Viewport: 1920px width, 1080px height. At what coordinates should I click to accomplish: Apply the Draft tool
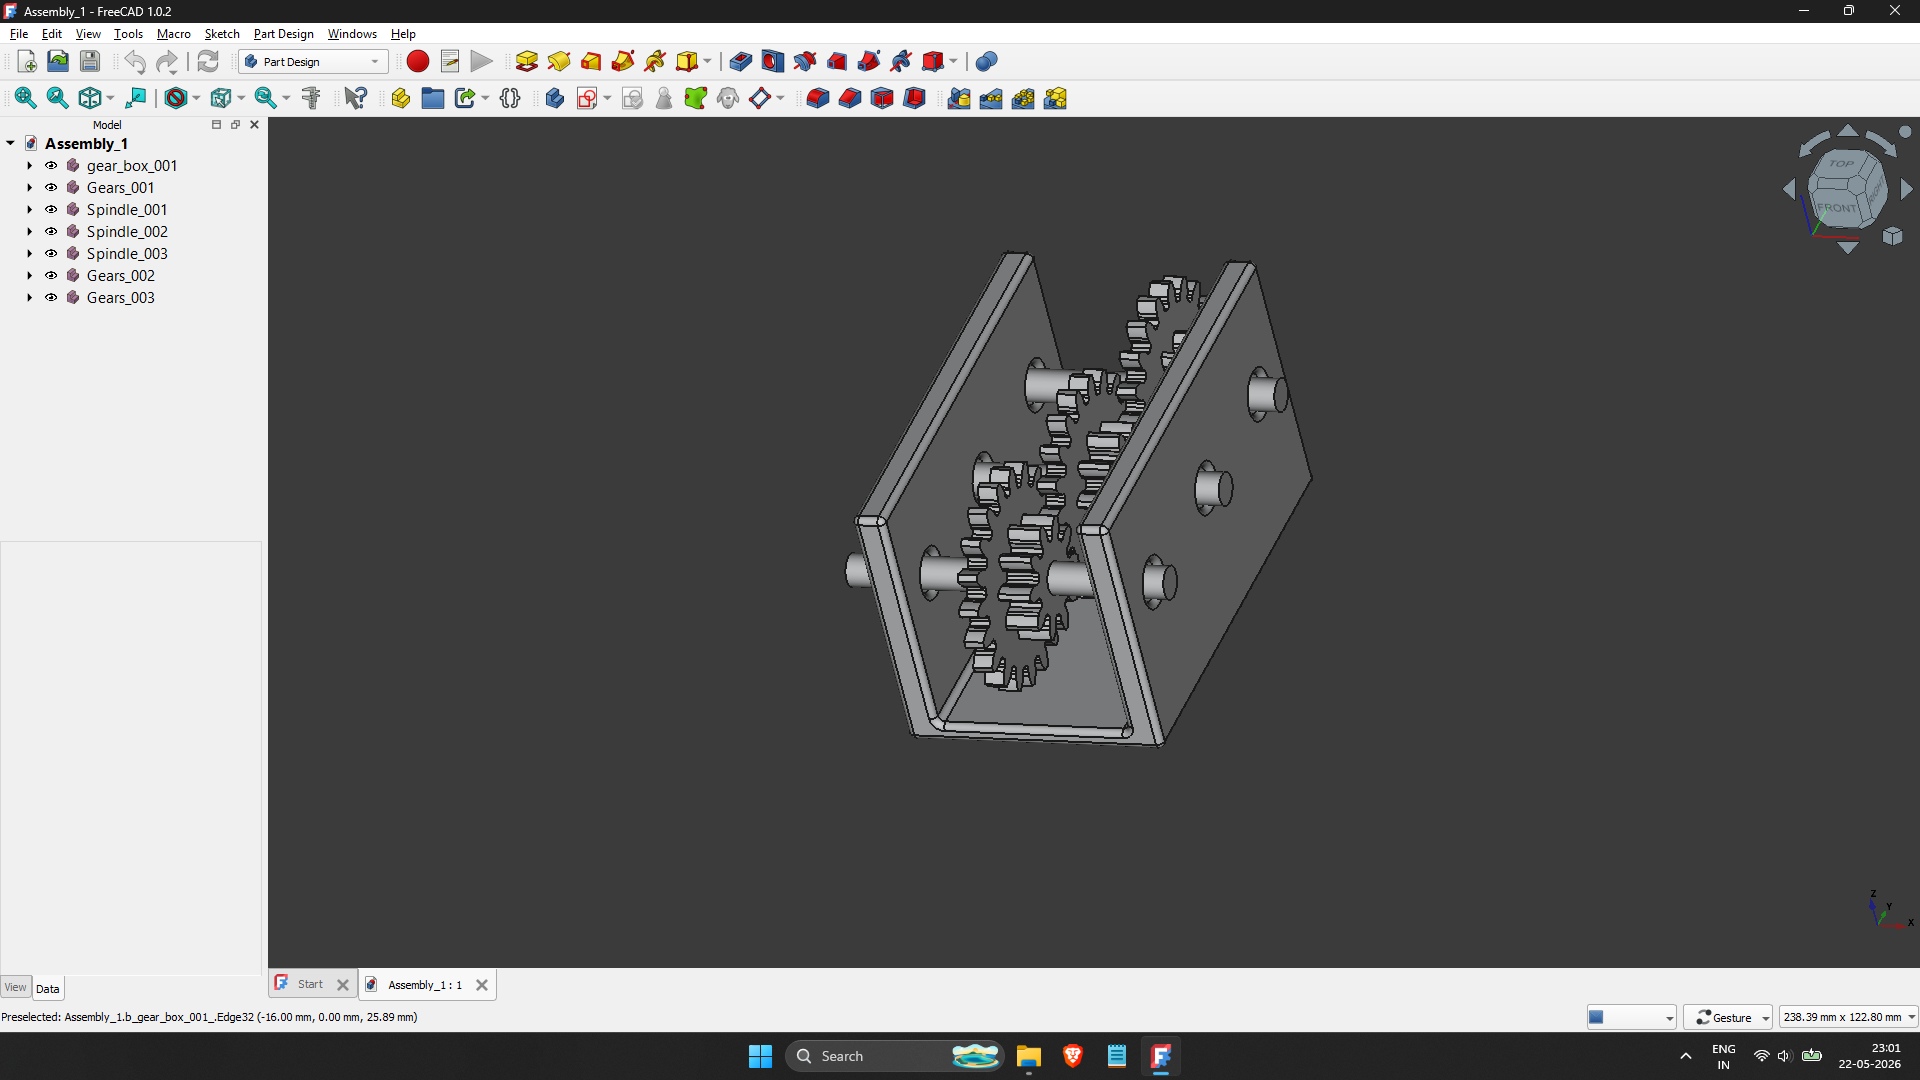coord(882,98)
